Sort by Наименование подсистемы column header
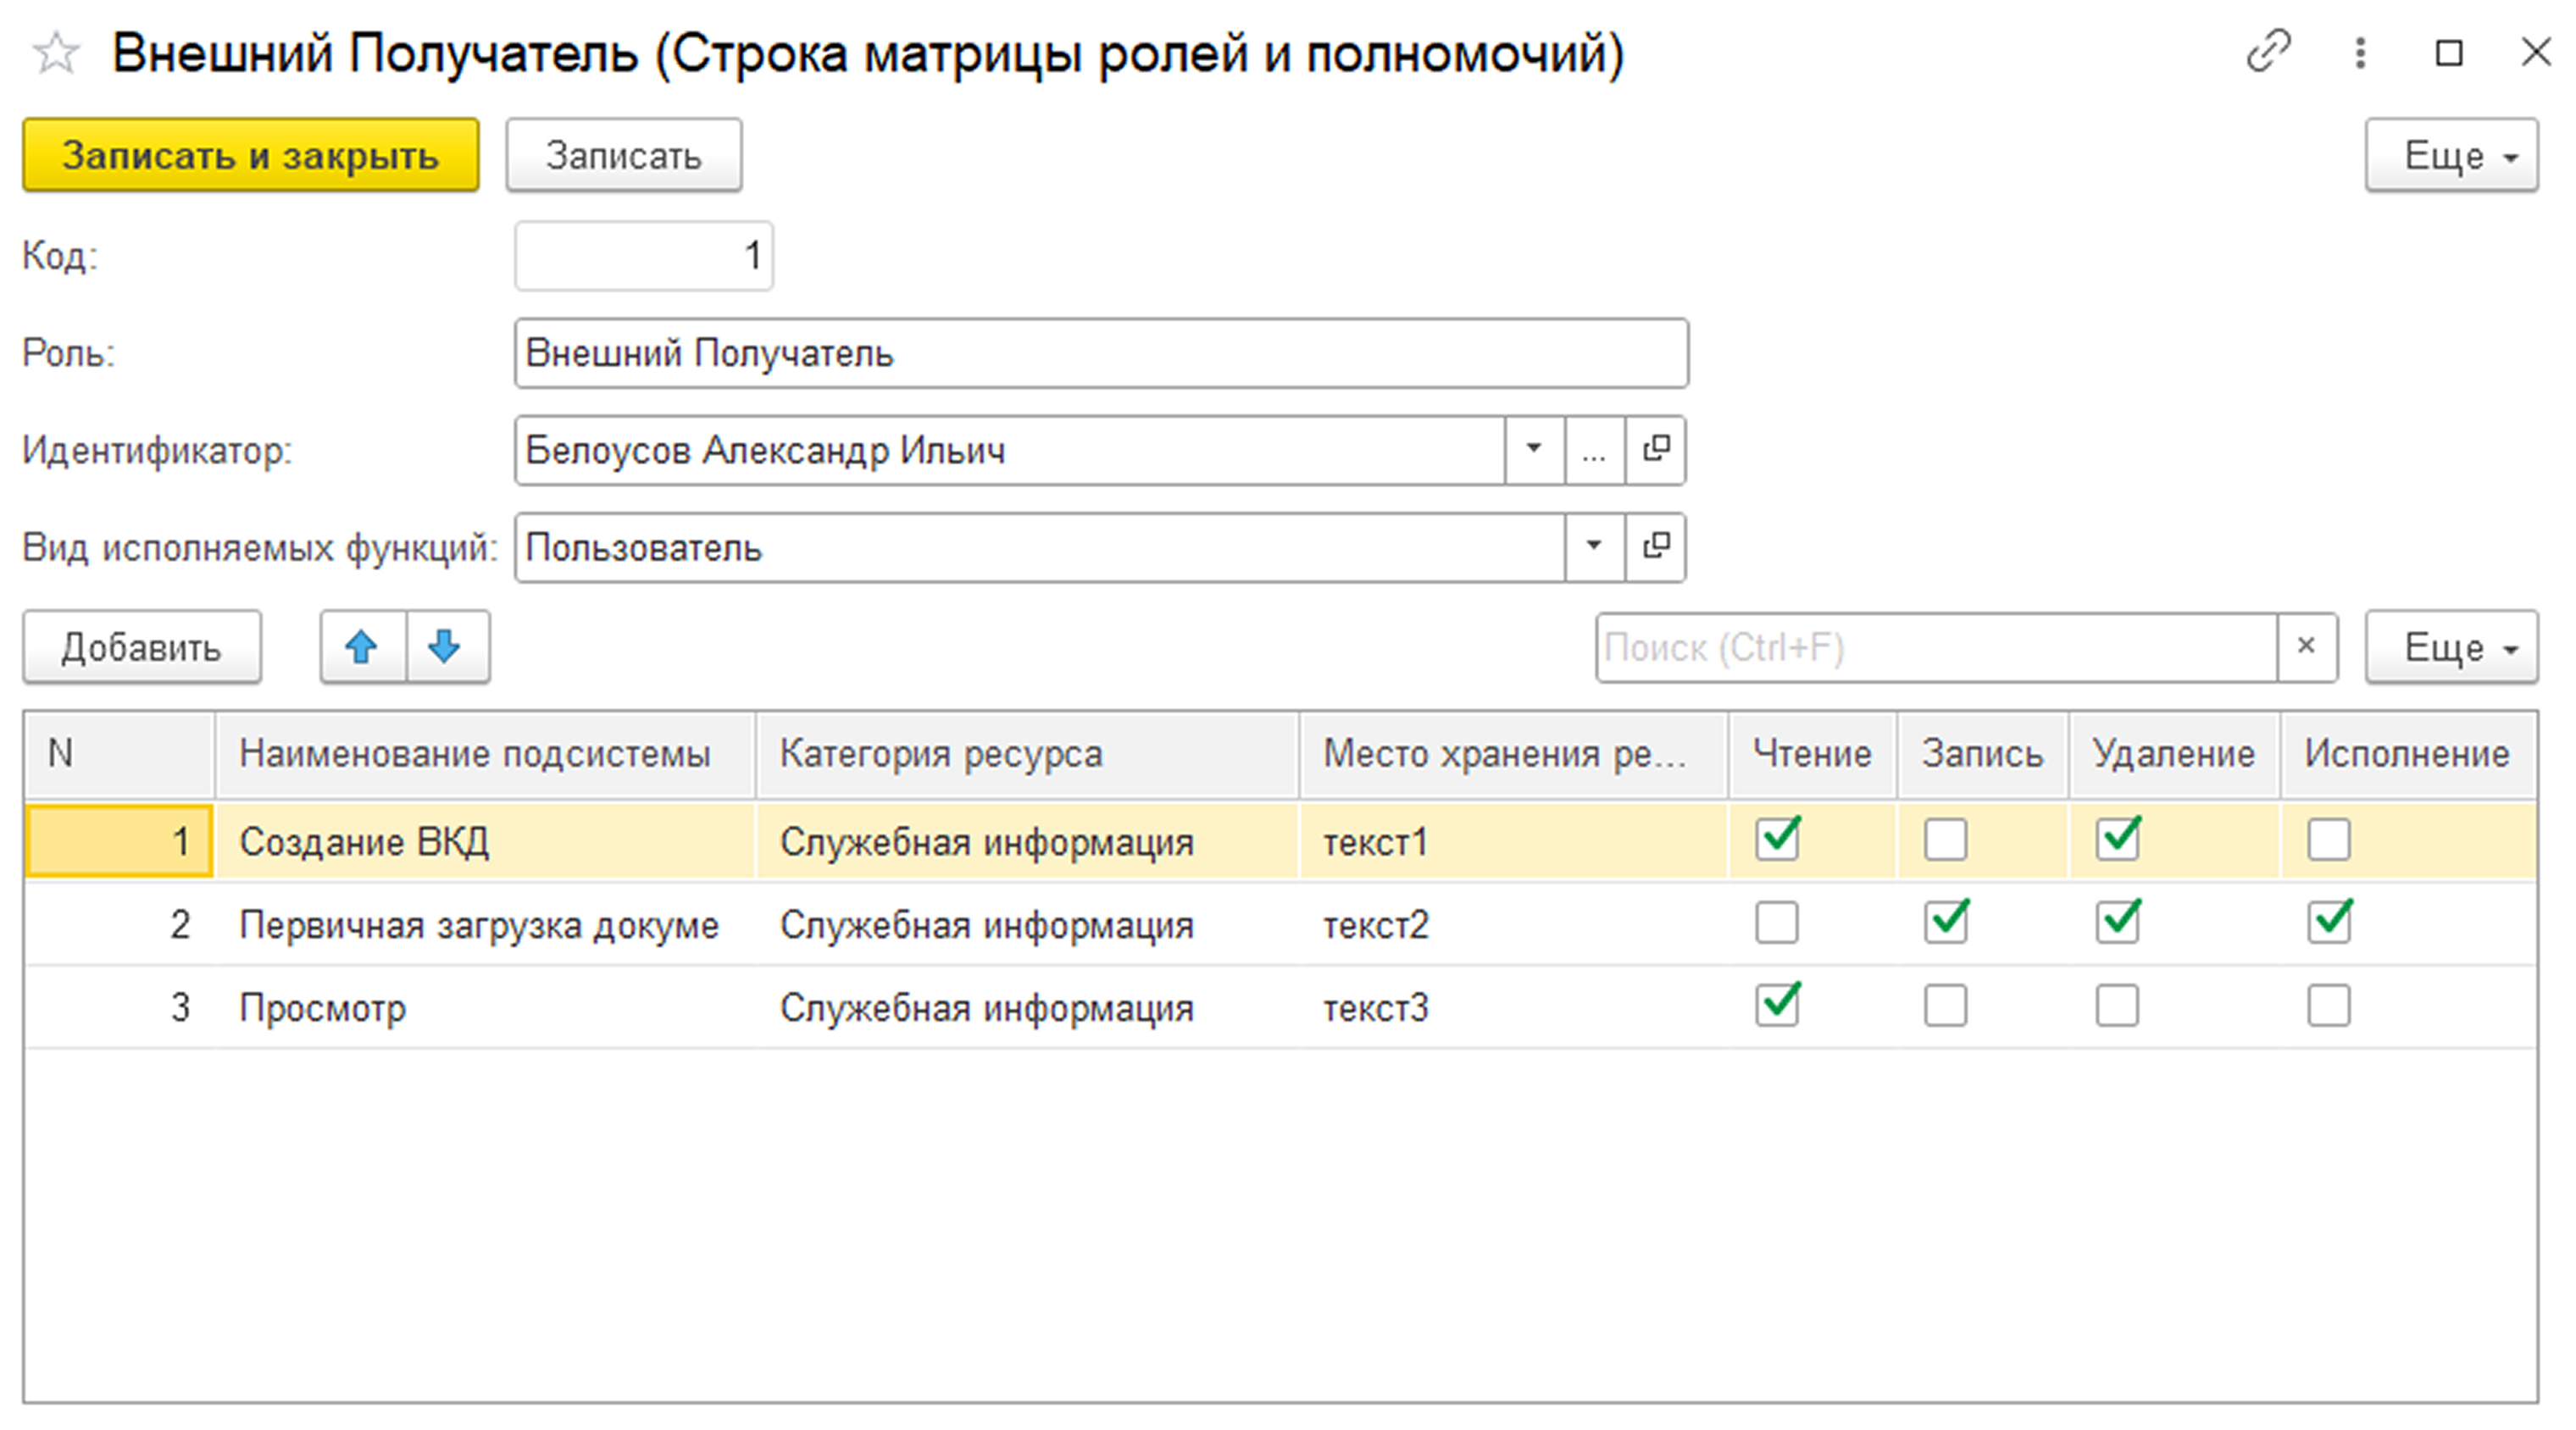Image resolution: width=2576 pixels, height=1430 pixels. [x=475, y=754]
